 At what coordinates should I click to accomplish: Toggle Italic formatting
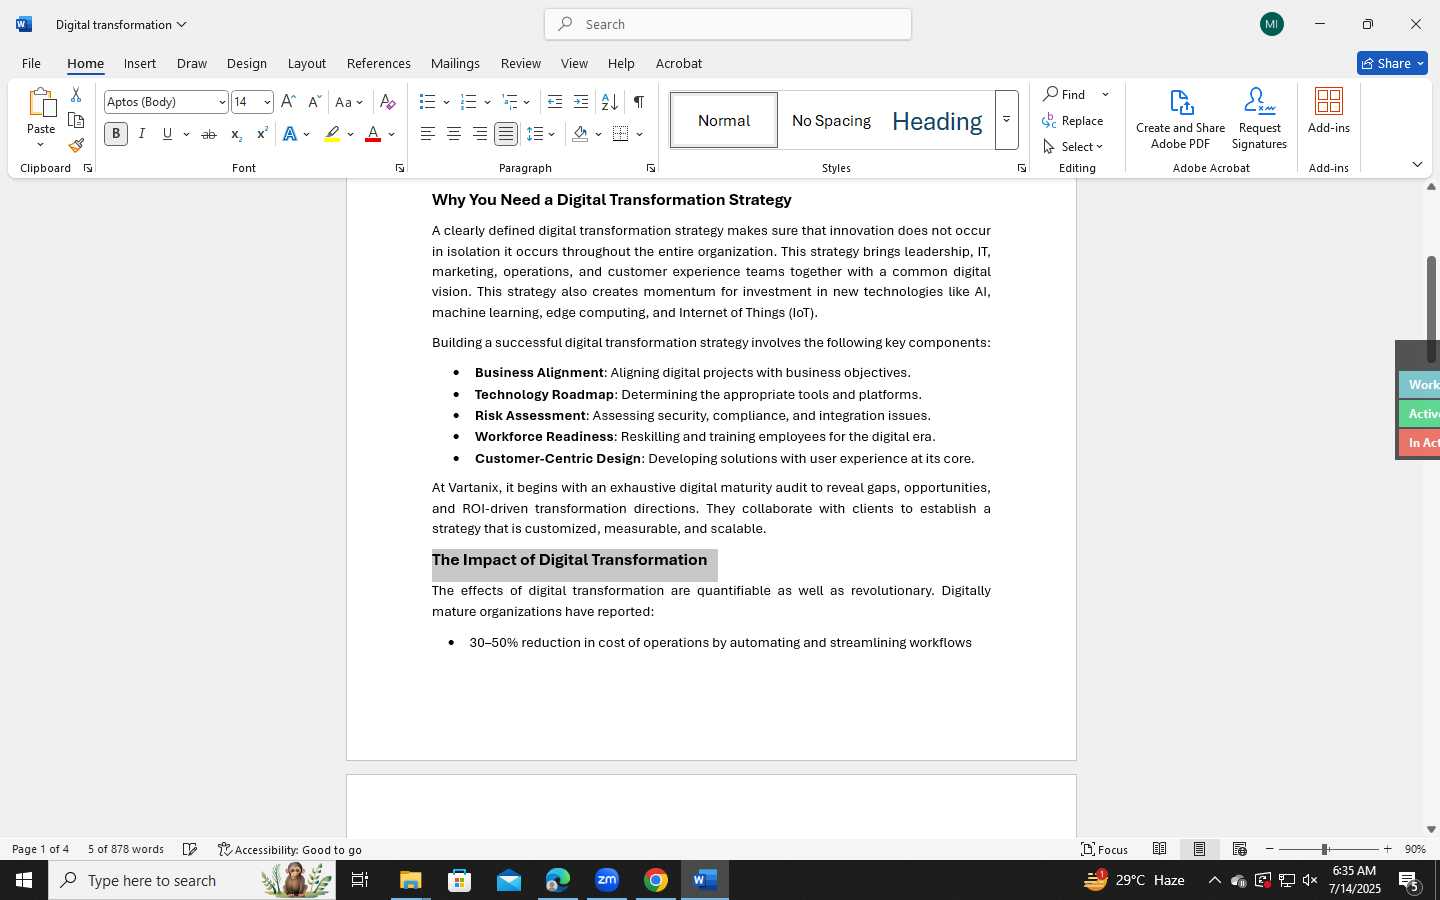click(x=142, y=134)
